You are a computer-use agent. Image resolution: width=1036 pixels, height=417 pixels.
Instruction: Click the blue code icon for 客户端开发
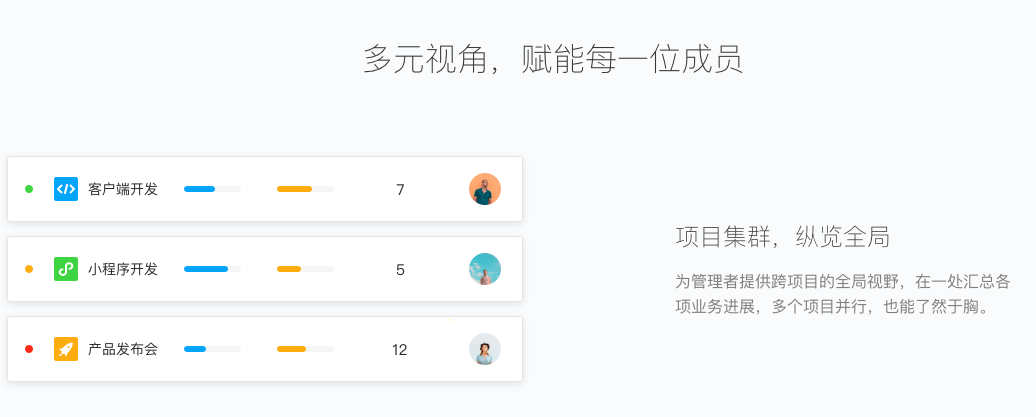point(66,189)
